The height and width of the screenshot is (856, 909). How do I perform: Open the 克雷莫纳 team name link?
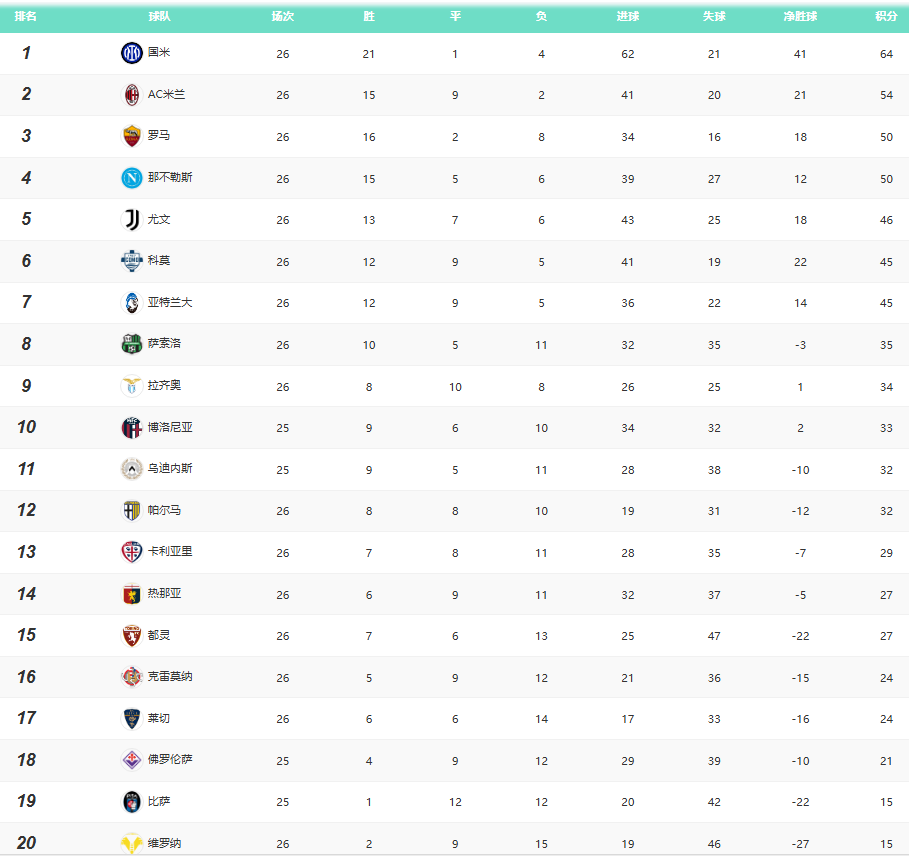[x=170, y=677]
